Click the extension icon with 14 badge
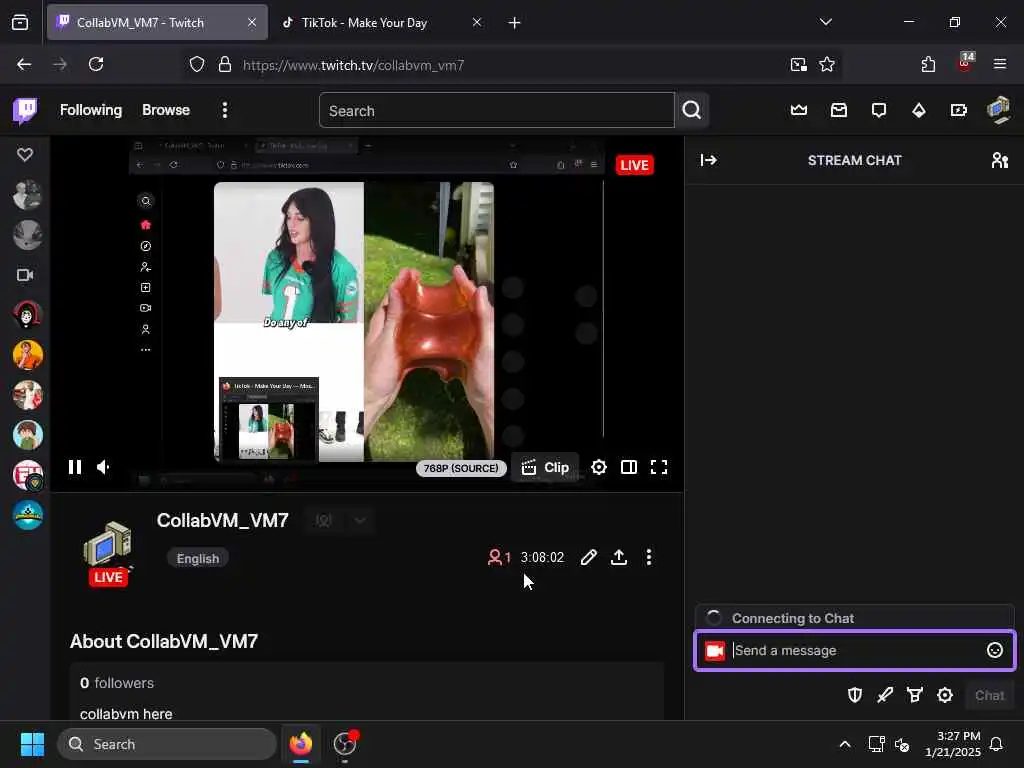Image resolution: width=1024 pixels, height=768 pixels. [965, 62]
